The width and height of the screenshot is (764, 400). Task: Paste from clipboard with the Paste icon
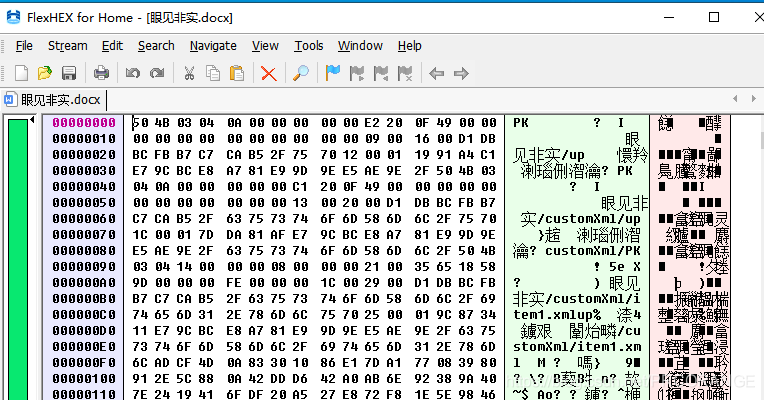tap(237, 73)
